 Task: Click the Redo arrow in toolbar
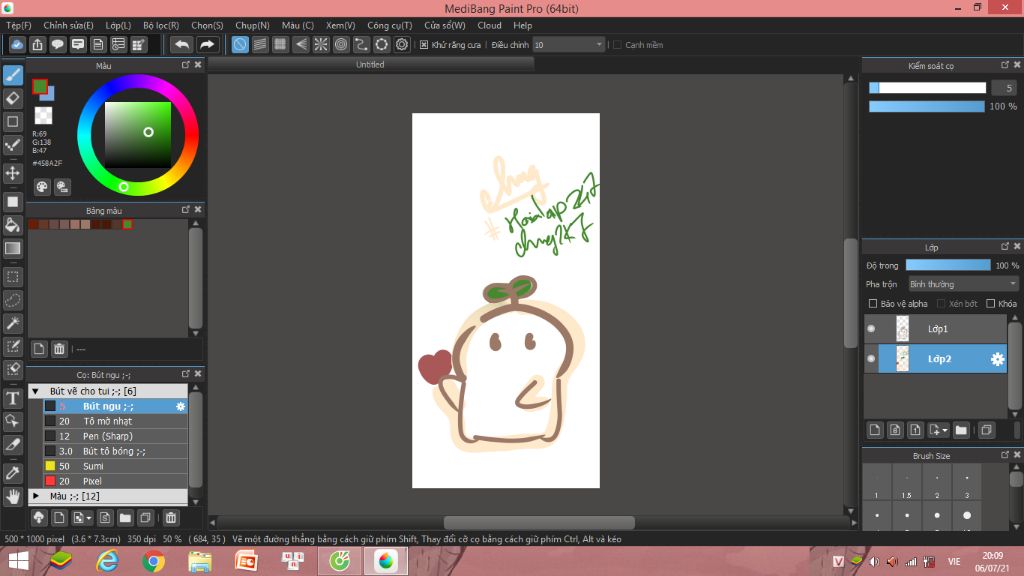click(206, 44)
